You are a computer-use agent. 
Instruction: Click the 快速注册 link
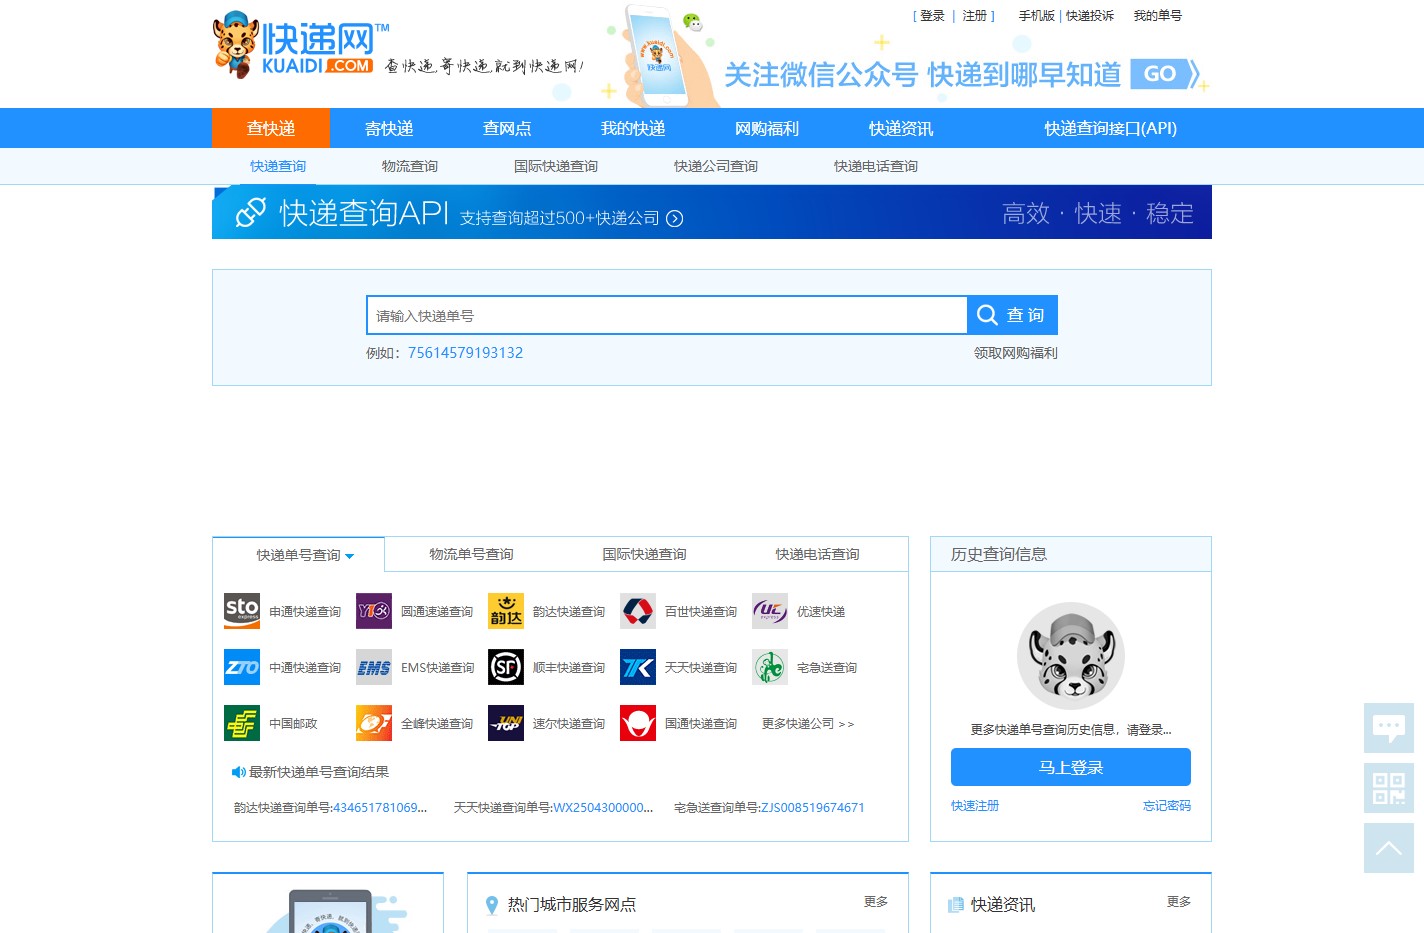[975, 806]
